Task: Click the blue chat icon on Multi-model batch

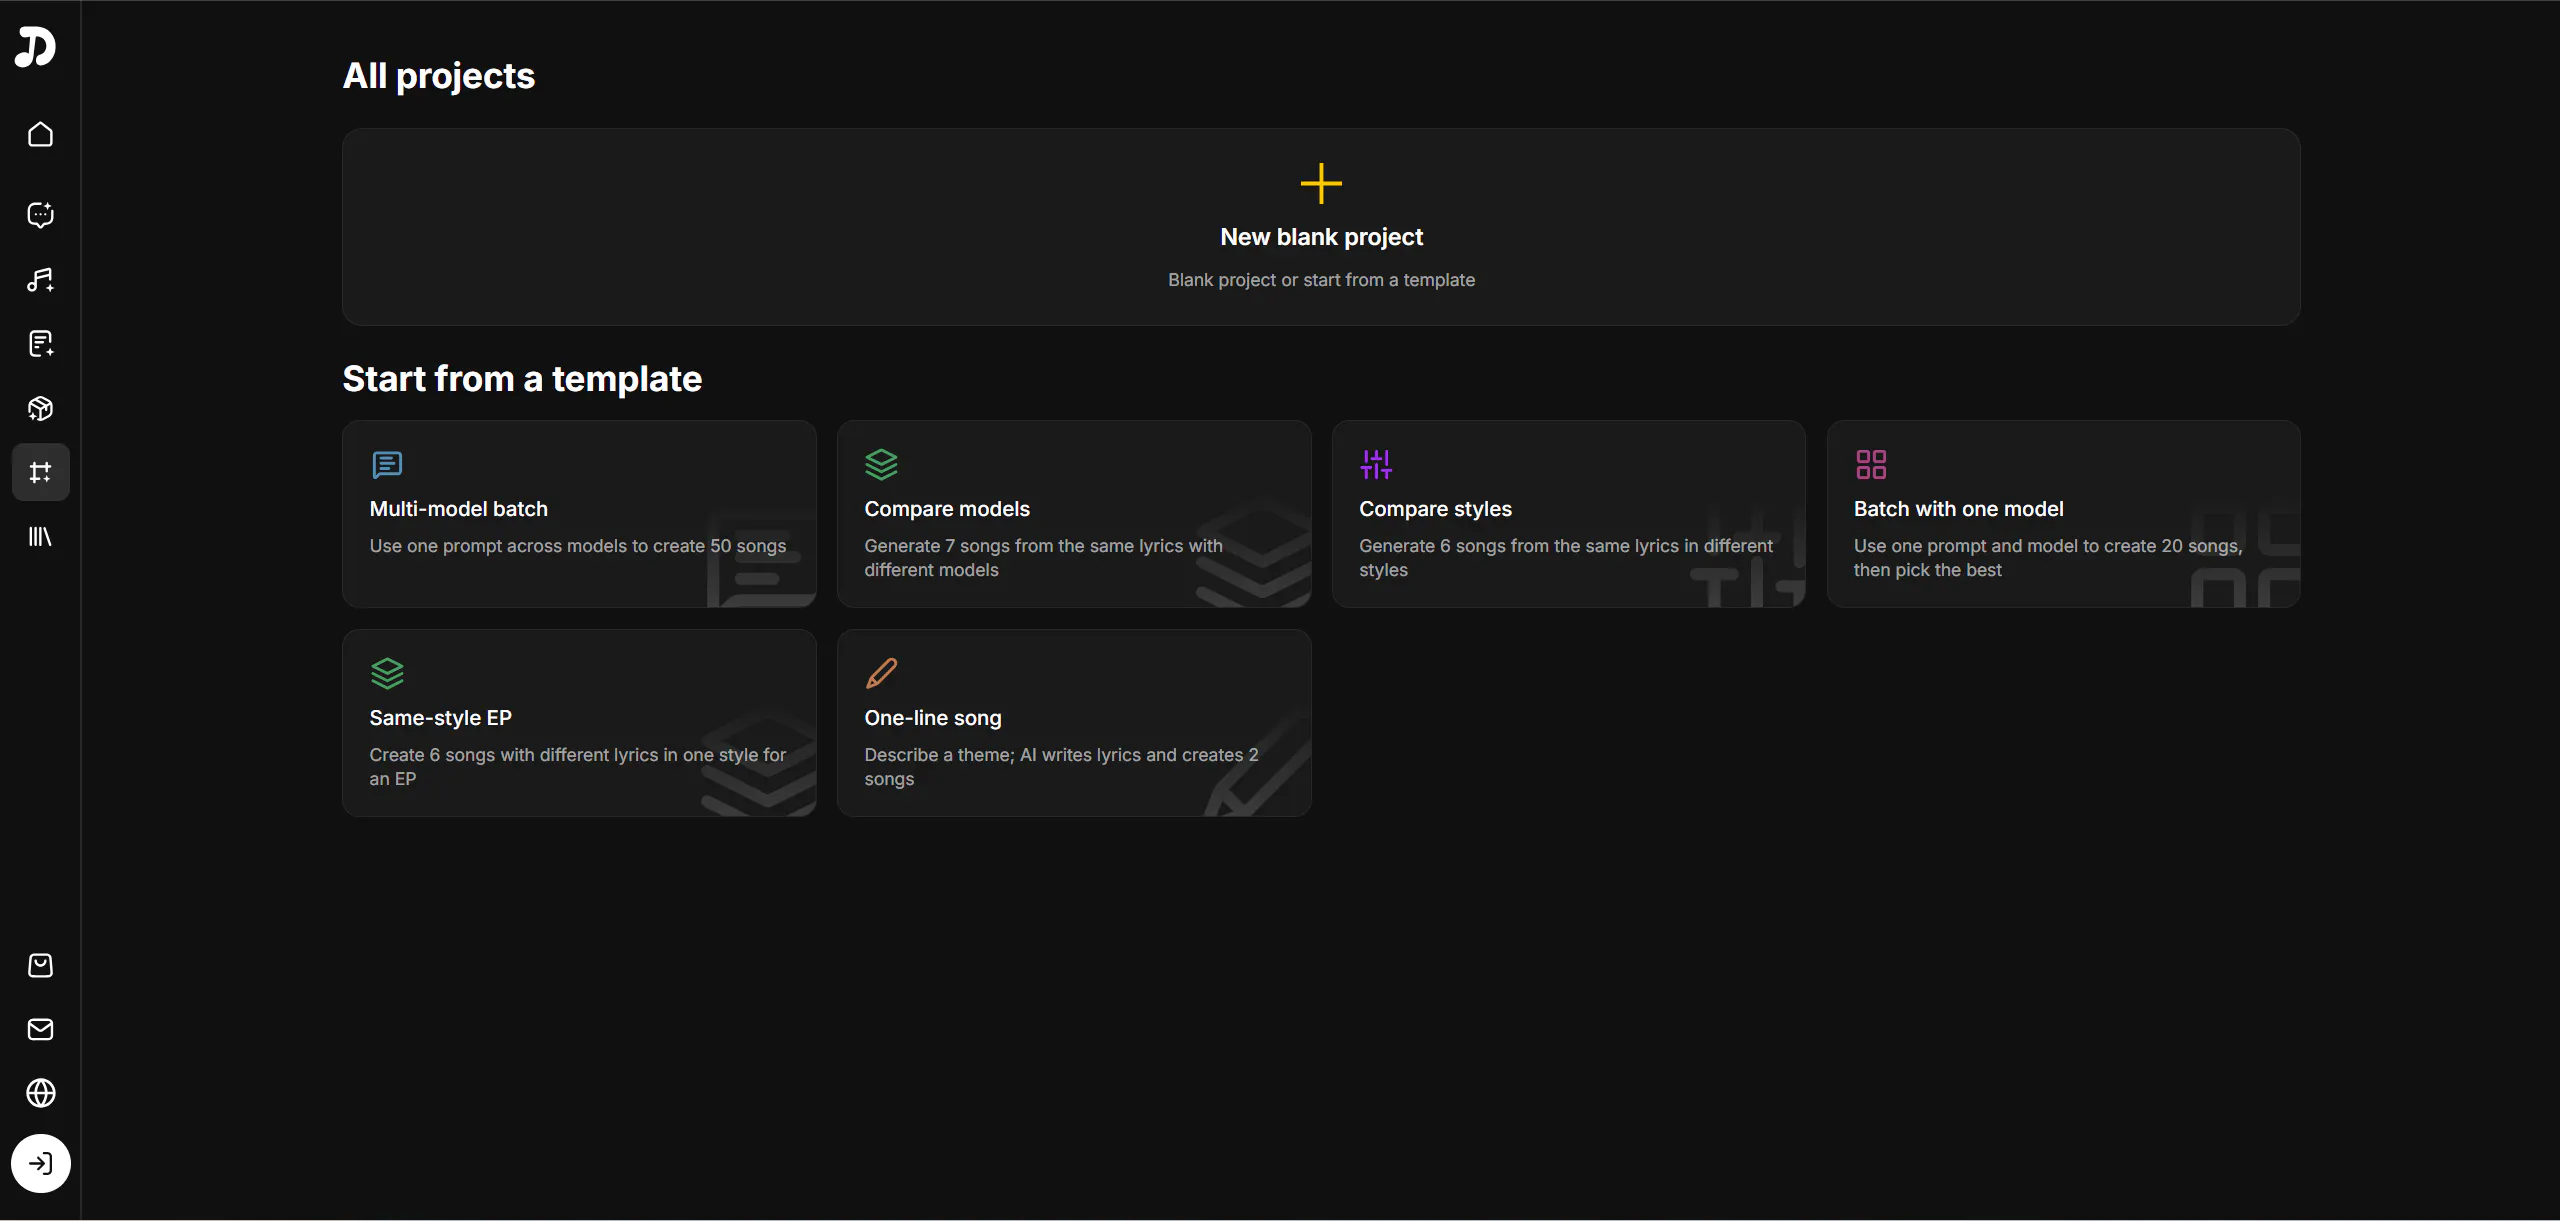Action: click(387, 465)
